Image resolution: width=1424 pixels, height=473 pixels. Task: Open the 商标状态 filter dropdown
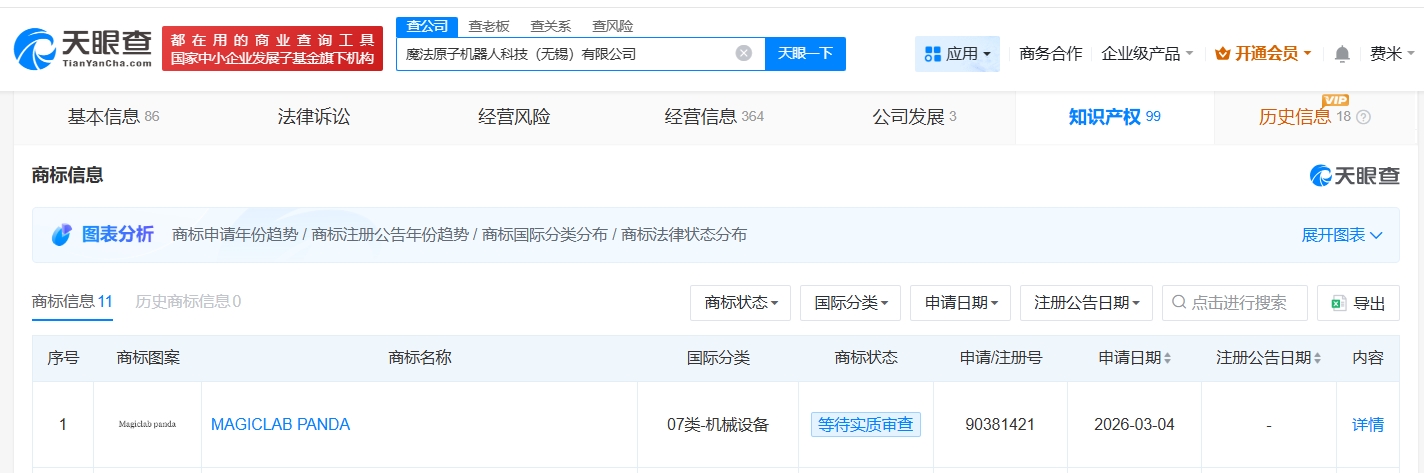coord(740,303)
